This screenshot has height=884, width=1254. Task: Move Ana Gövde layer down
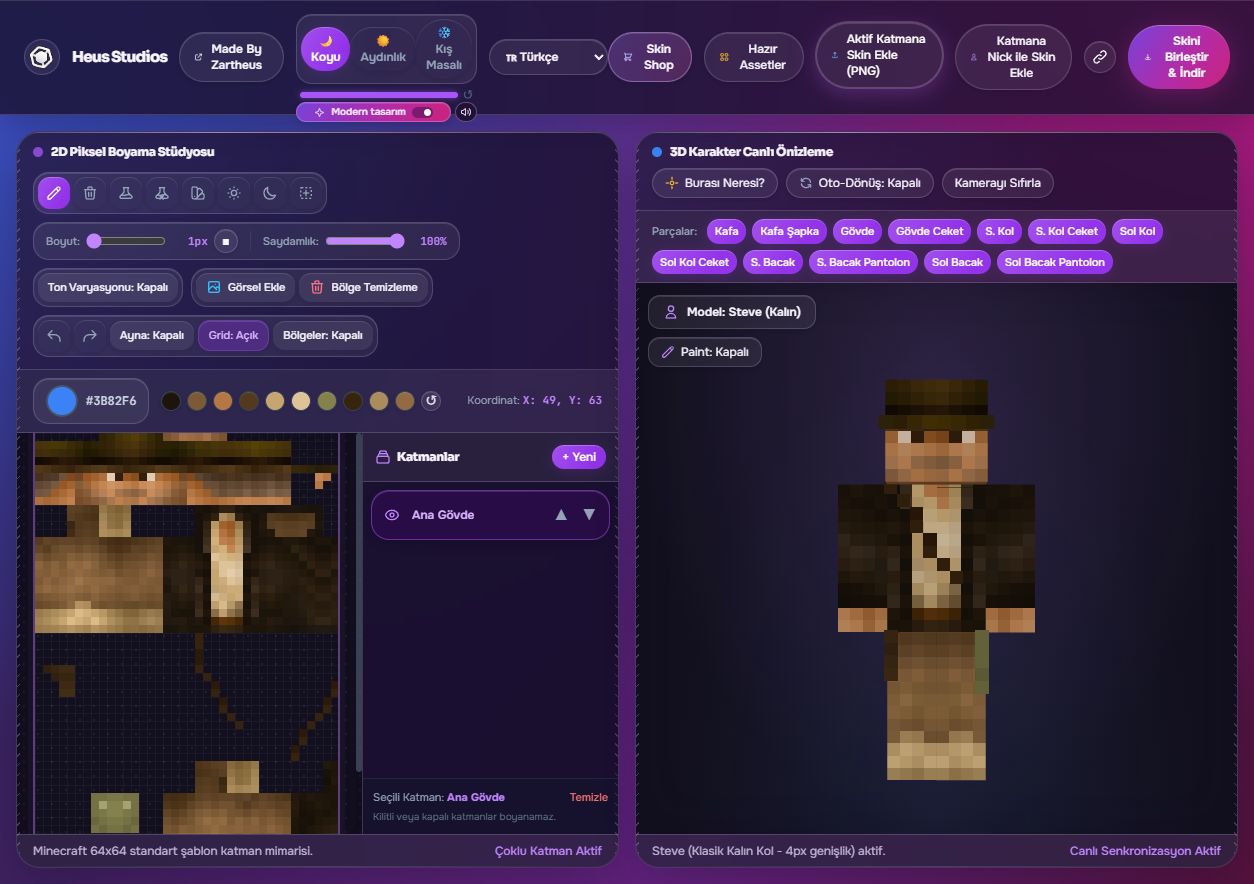coord(589,515)
